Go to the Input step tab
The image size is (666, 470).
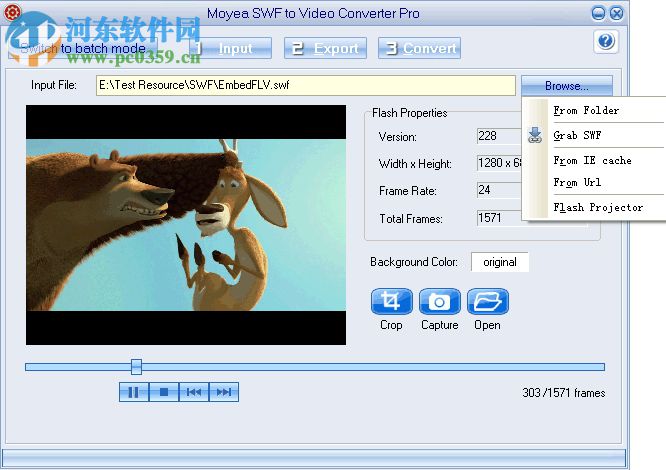point(231,48)
